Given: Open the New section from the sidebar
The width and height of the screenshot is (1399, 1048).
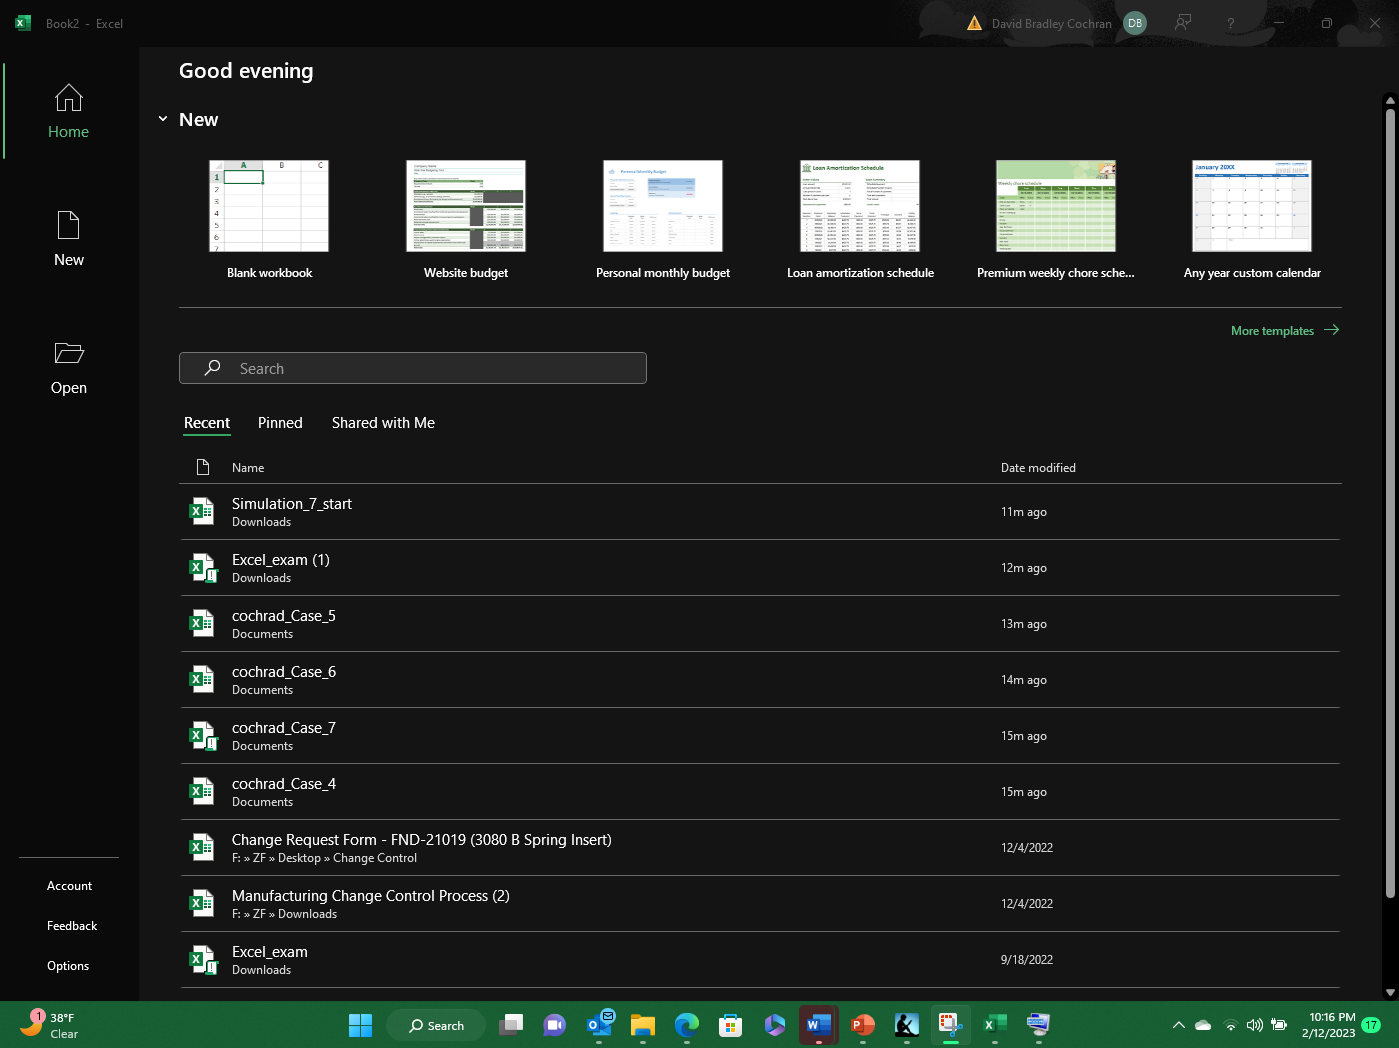Looking at the screenshot, I should pyautogui.click(x=68, y=238).
